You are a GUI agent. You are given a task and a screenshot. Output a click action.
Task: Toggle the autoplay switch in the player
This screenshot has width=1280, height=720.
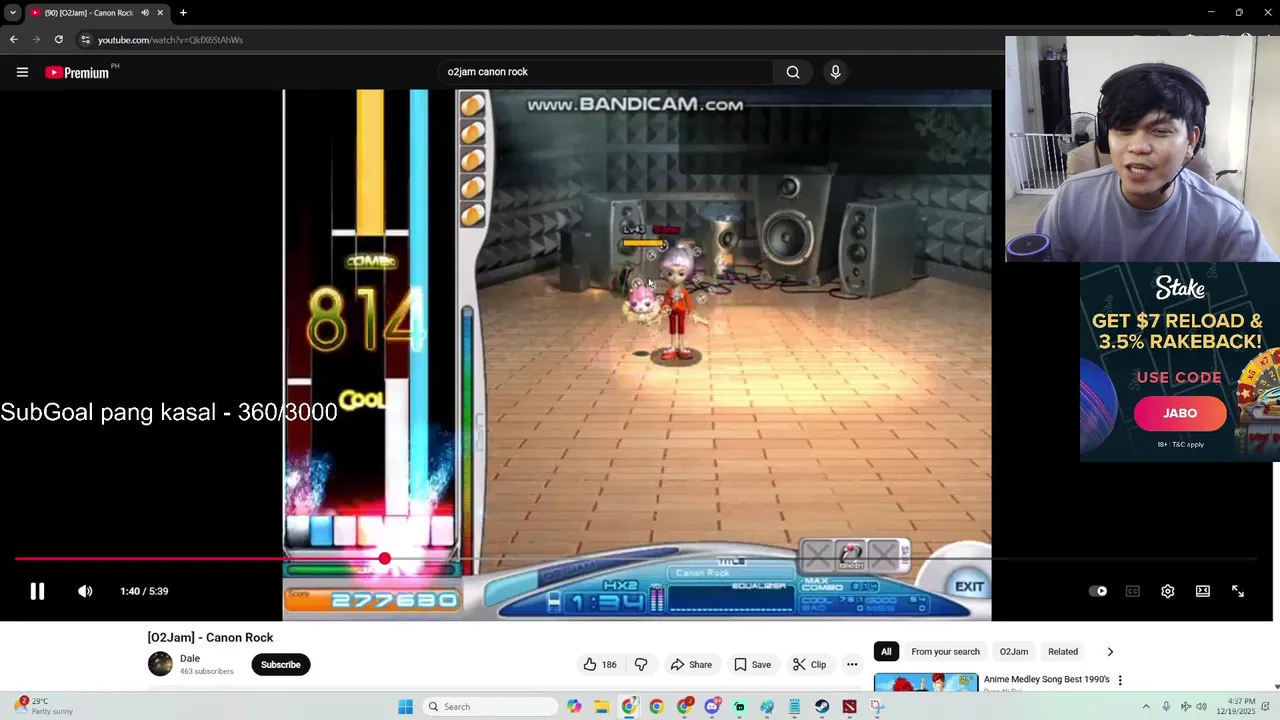click(x=1098, y=591)
